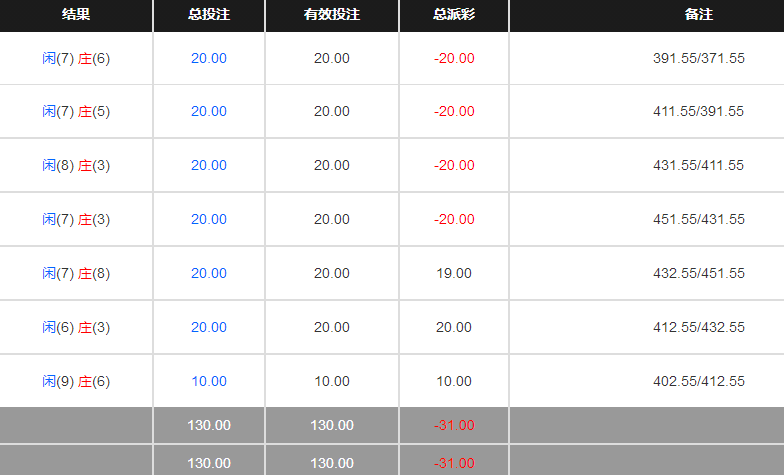784x475 pixels.
Task: Click the 闲(6) 庄(3) result
Action: 76,327
